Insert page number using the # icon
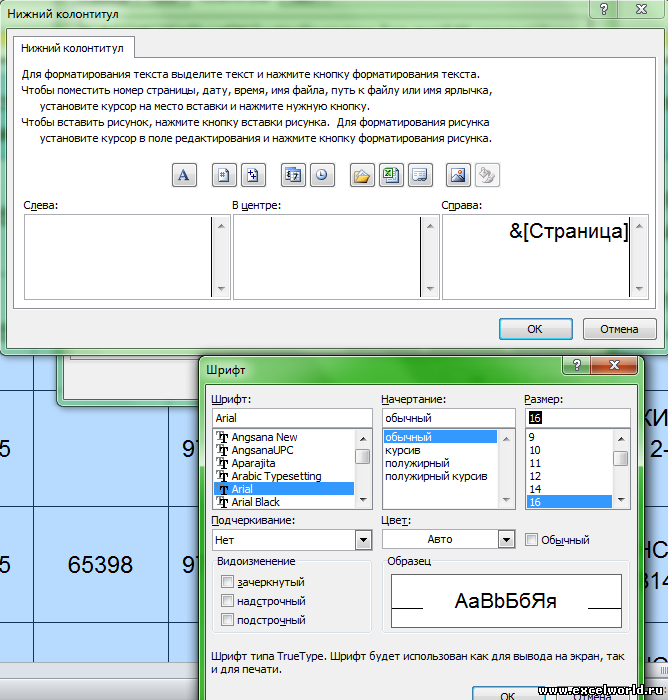Image resolution: width=668 pixels, height=700 pixels. 225,175
